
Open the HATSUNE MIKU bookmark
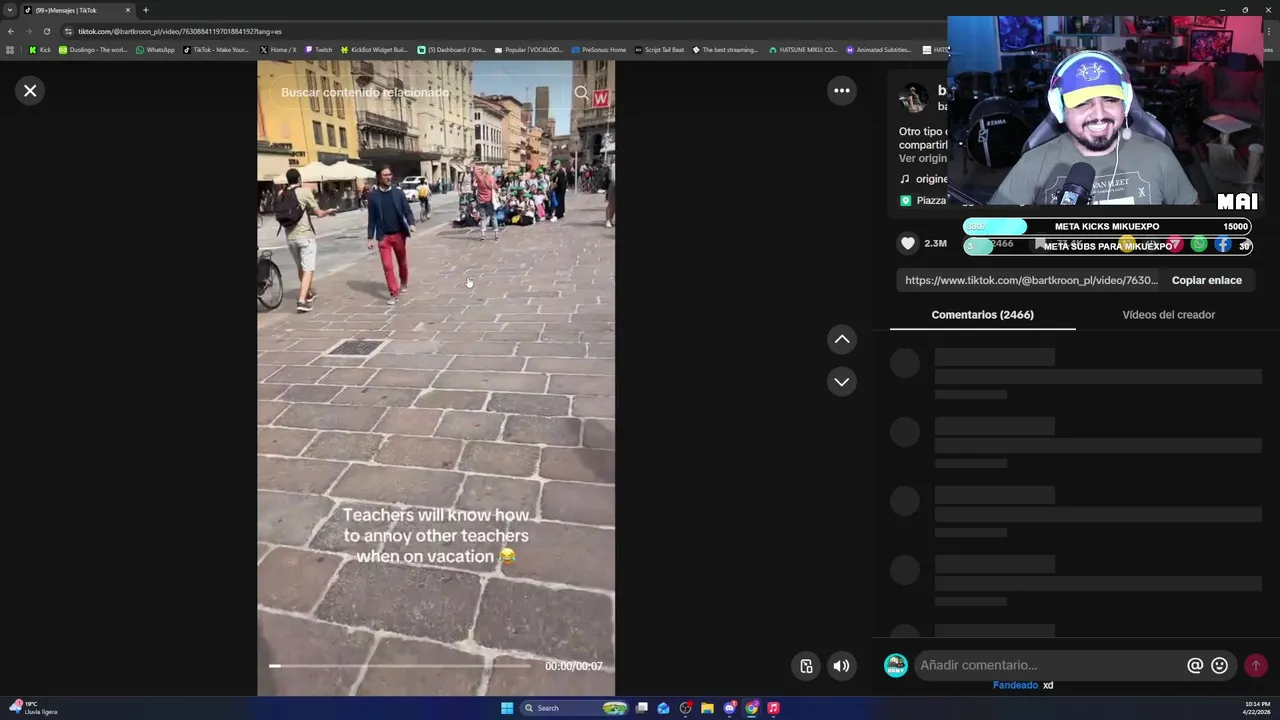tap(803, 49)
